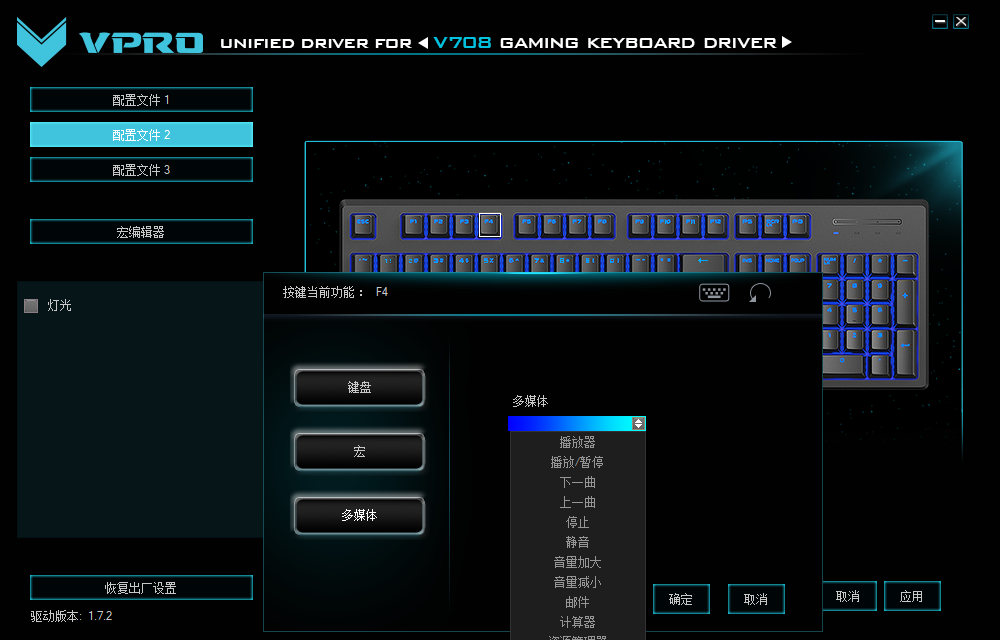This screenshot has width=1000, height=640.
Task: Select the 键盘 function button
Action: [359, 387]
